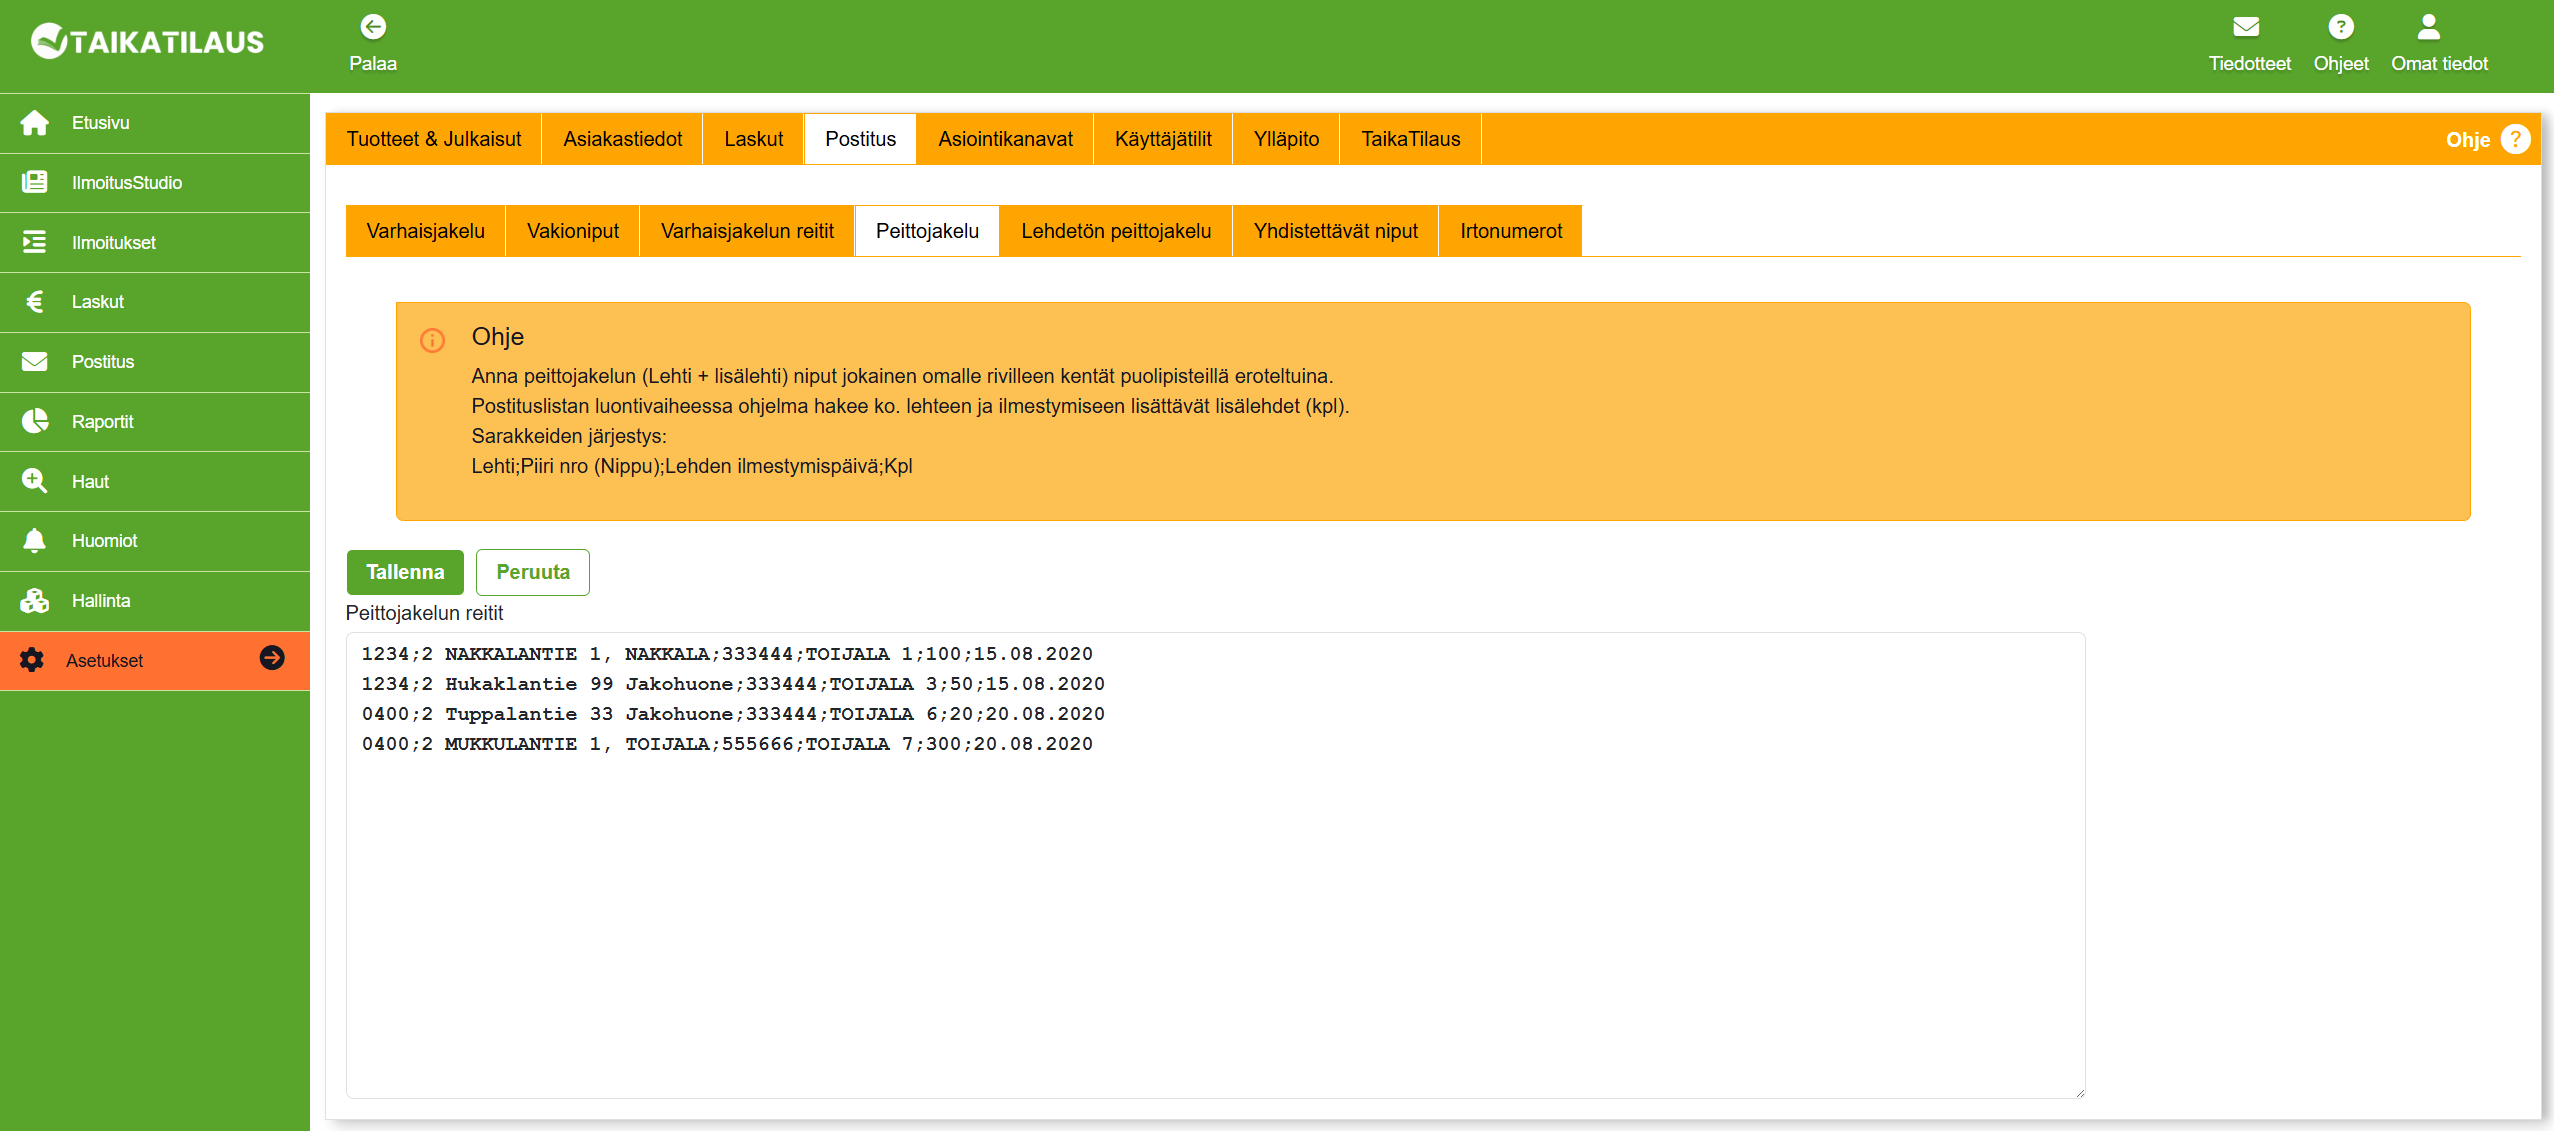The height and width of the screenshot is (1131, 2554).
Task: Open IlmoitusStudio newspaper icon
Action: (35, 182)
